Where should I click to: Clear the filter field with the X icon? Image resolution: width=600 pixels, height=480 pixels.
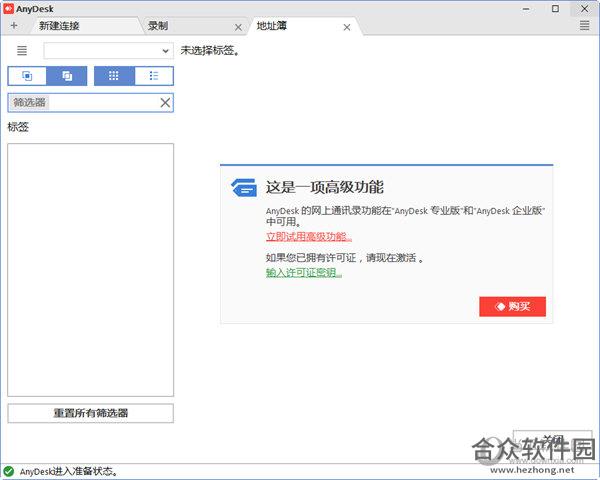click(165, 103)
